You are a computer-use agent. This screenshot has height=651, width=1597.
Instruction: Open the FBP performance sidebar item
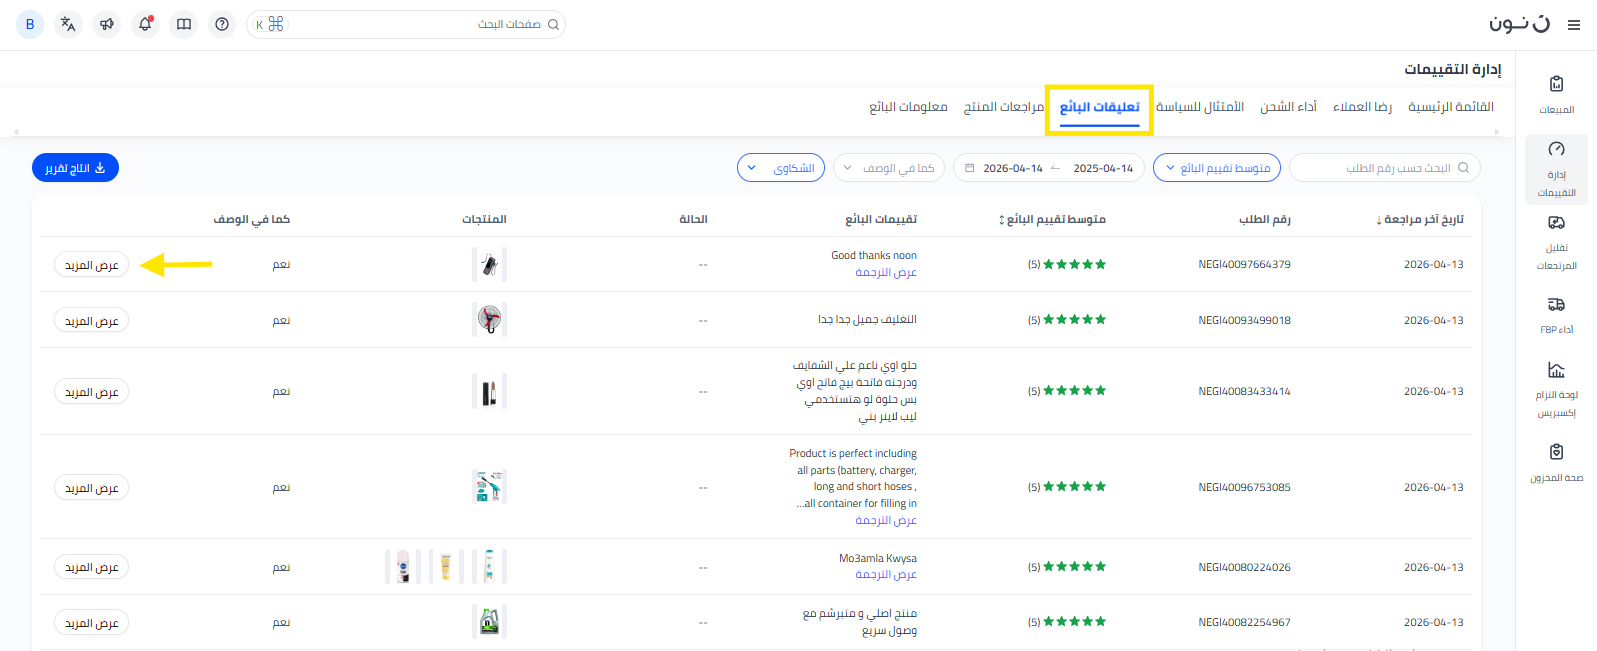coord(1556,314)
